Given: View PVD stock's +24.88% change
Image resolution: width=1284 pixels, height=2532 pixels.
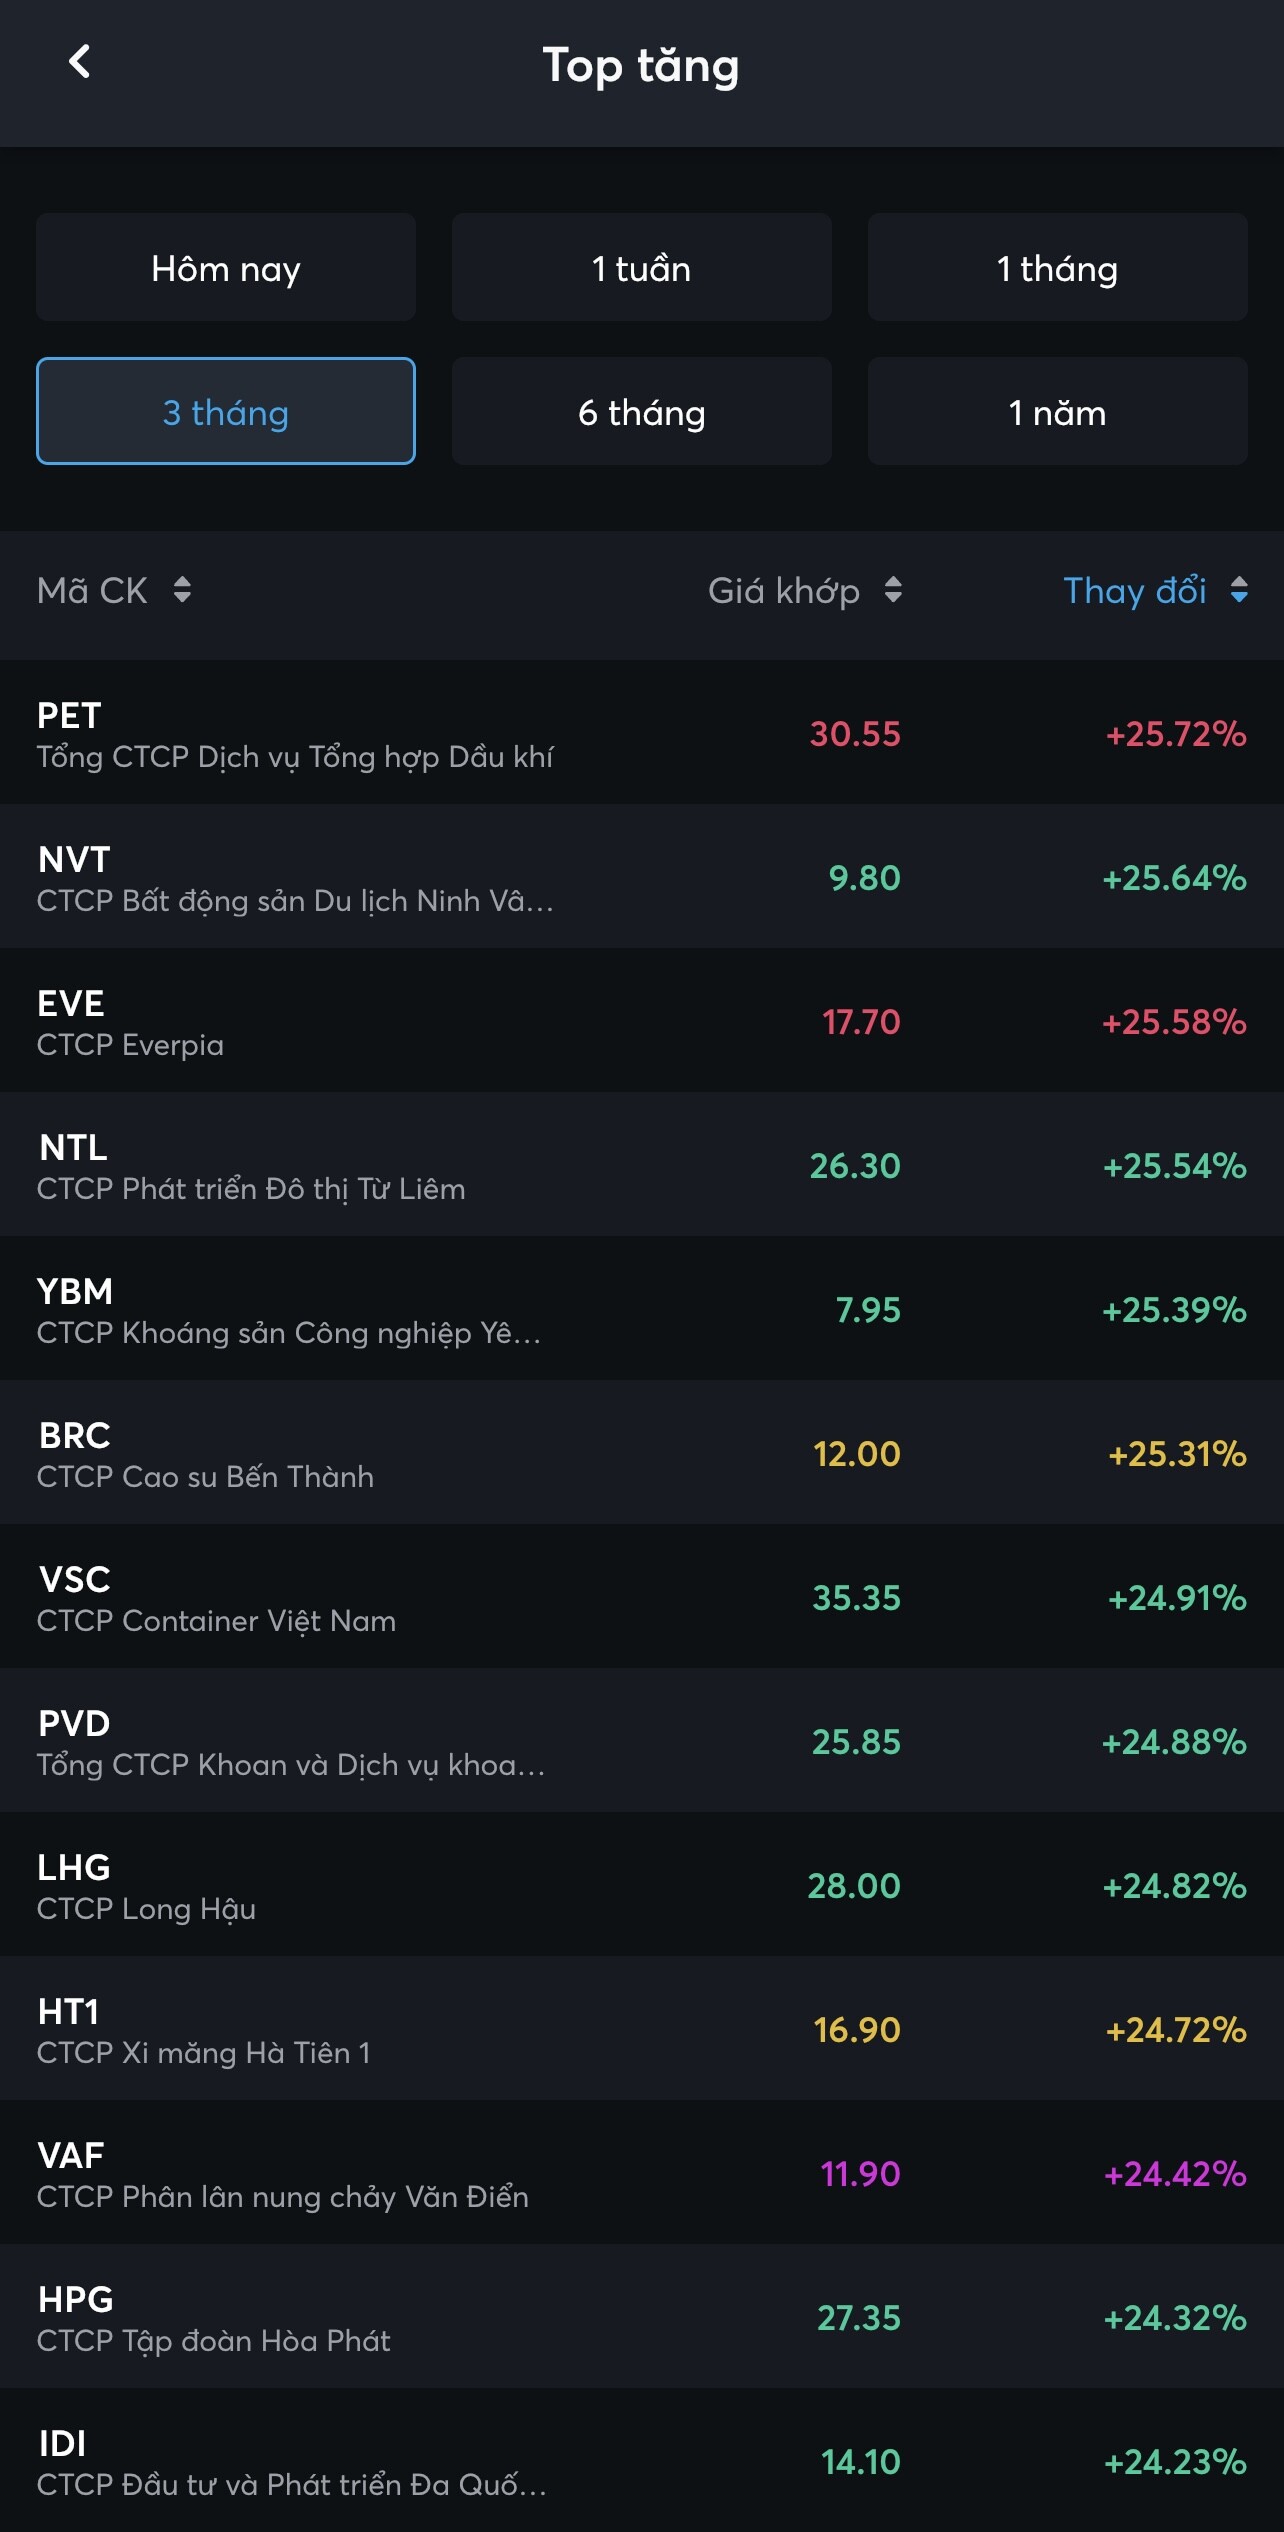Looking at the screenshot, I should [1173, 1742].
